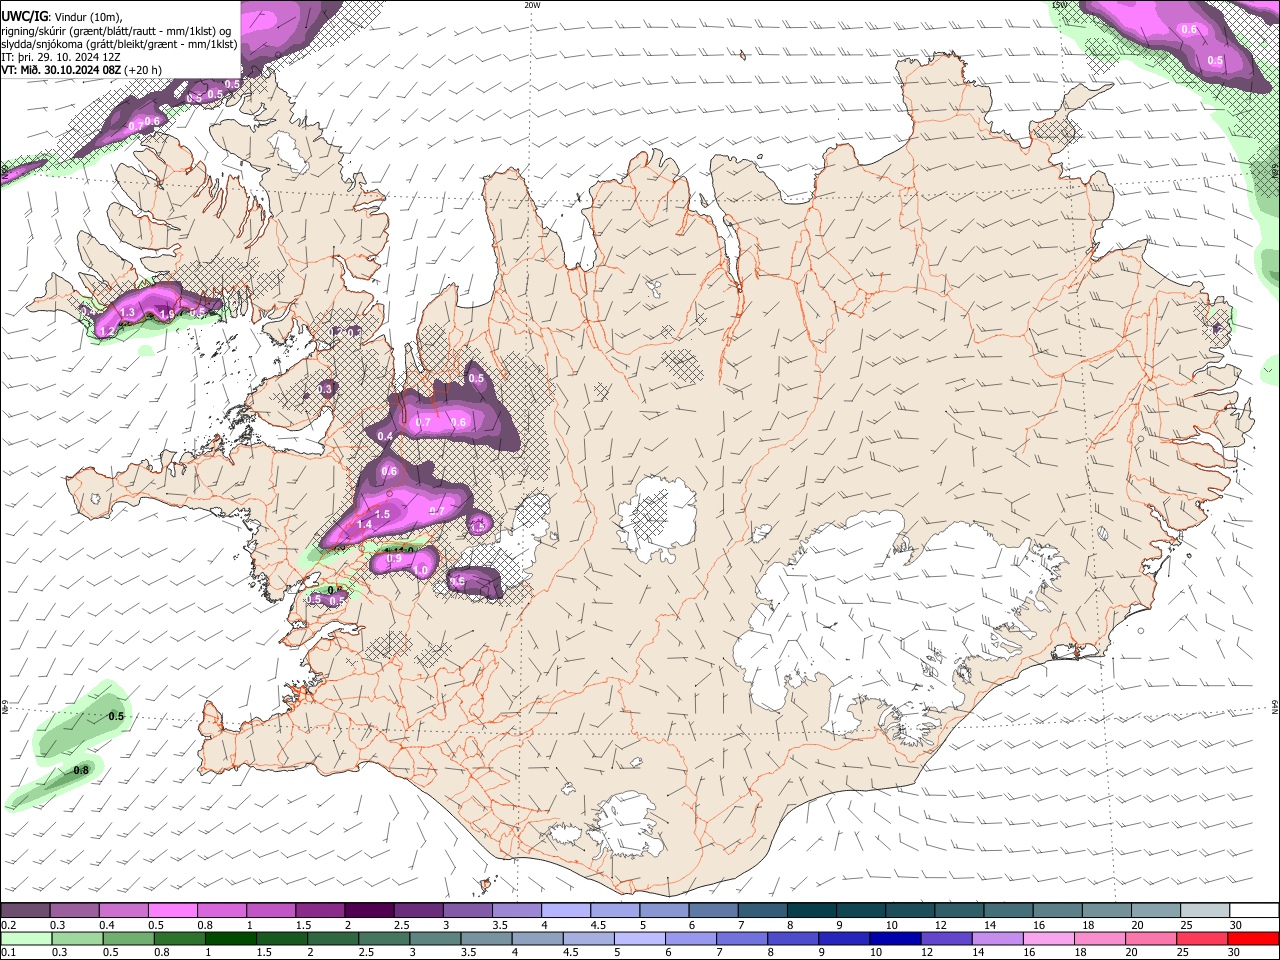
Task: Click the '15W' longitude label at top
Action: (x=1059, y=5)
